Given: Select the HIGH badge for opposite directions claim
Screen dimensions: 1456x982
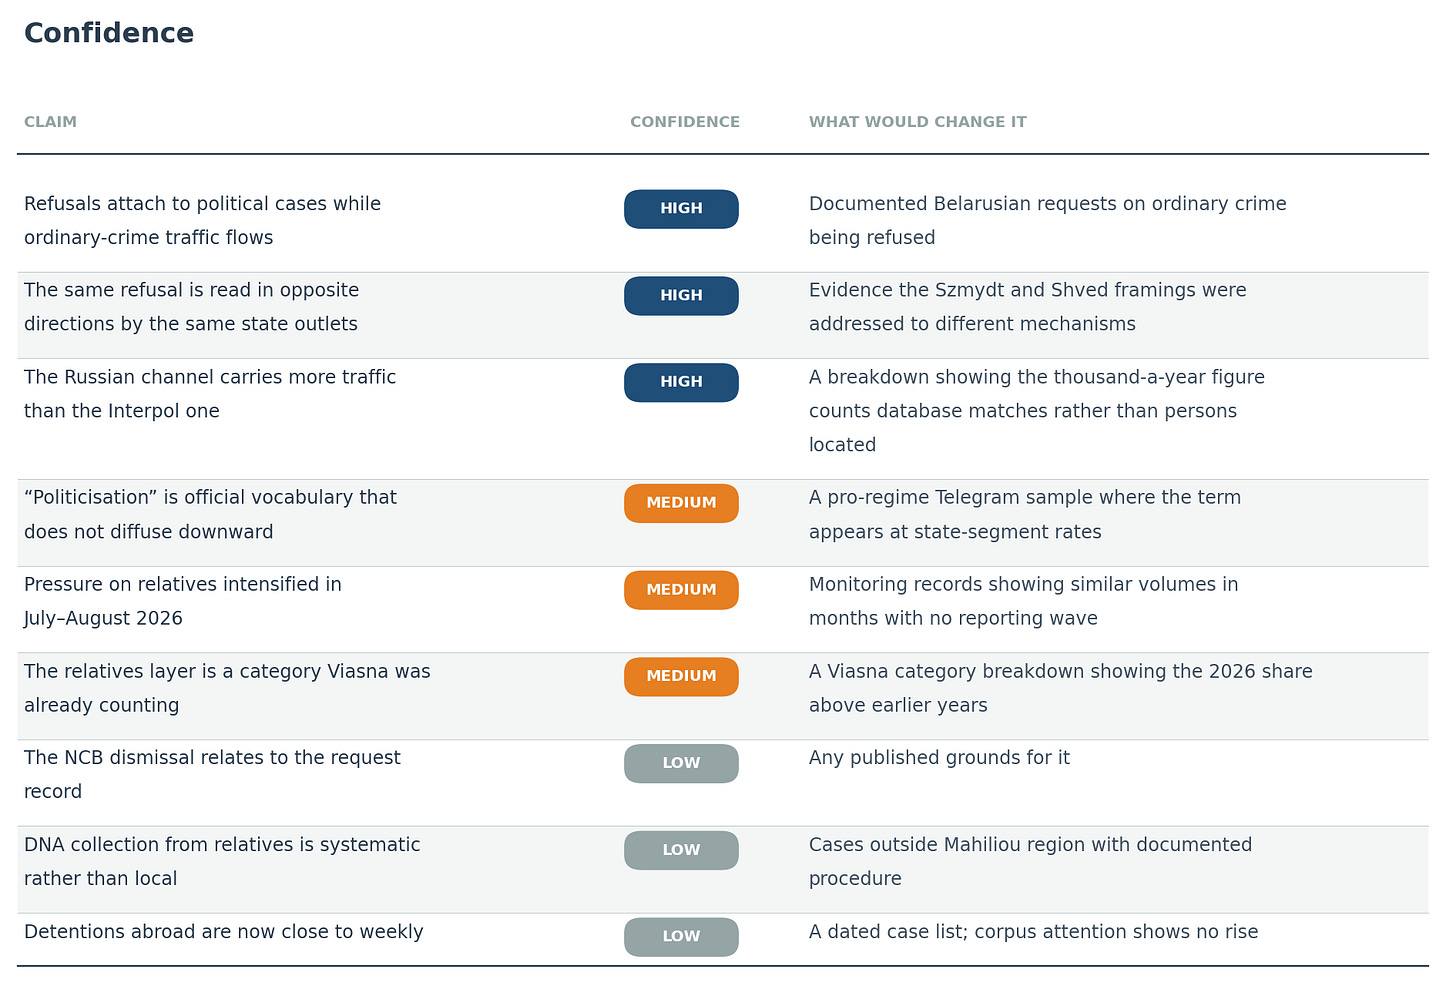Looking at the screenshot, I should (x=681, y=296).
